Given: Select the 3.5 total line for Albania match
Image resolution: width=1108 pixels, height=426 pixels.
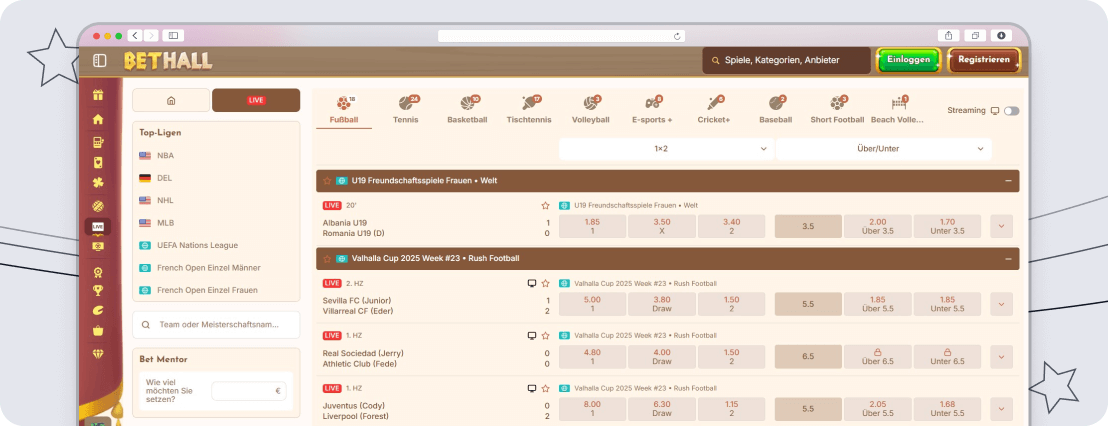Looking at the screenshot, I should tap(808, 226).
